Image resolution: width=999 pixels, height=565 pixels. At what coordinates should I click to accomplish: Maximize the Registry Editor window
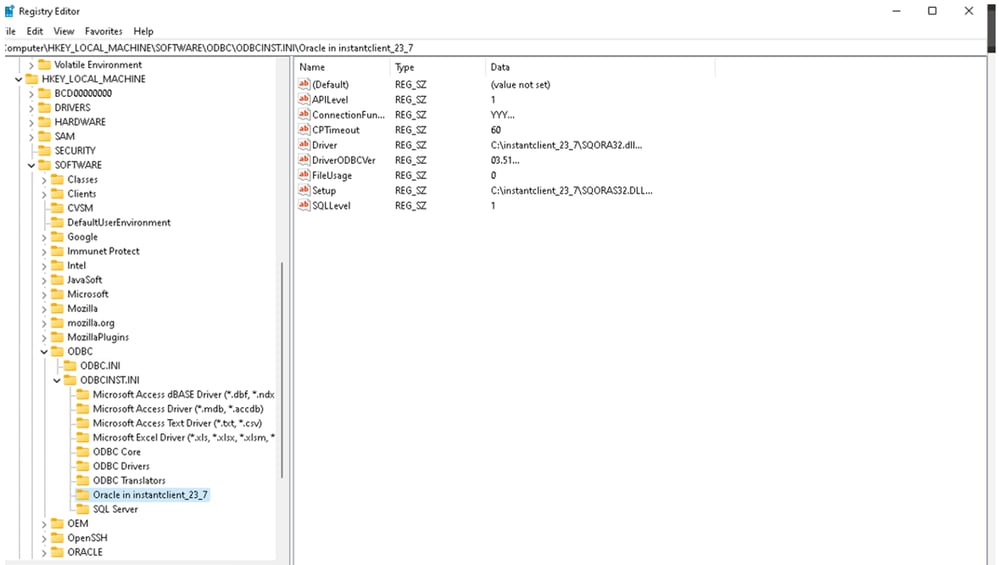coord(932,11)
